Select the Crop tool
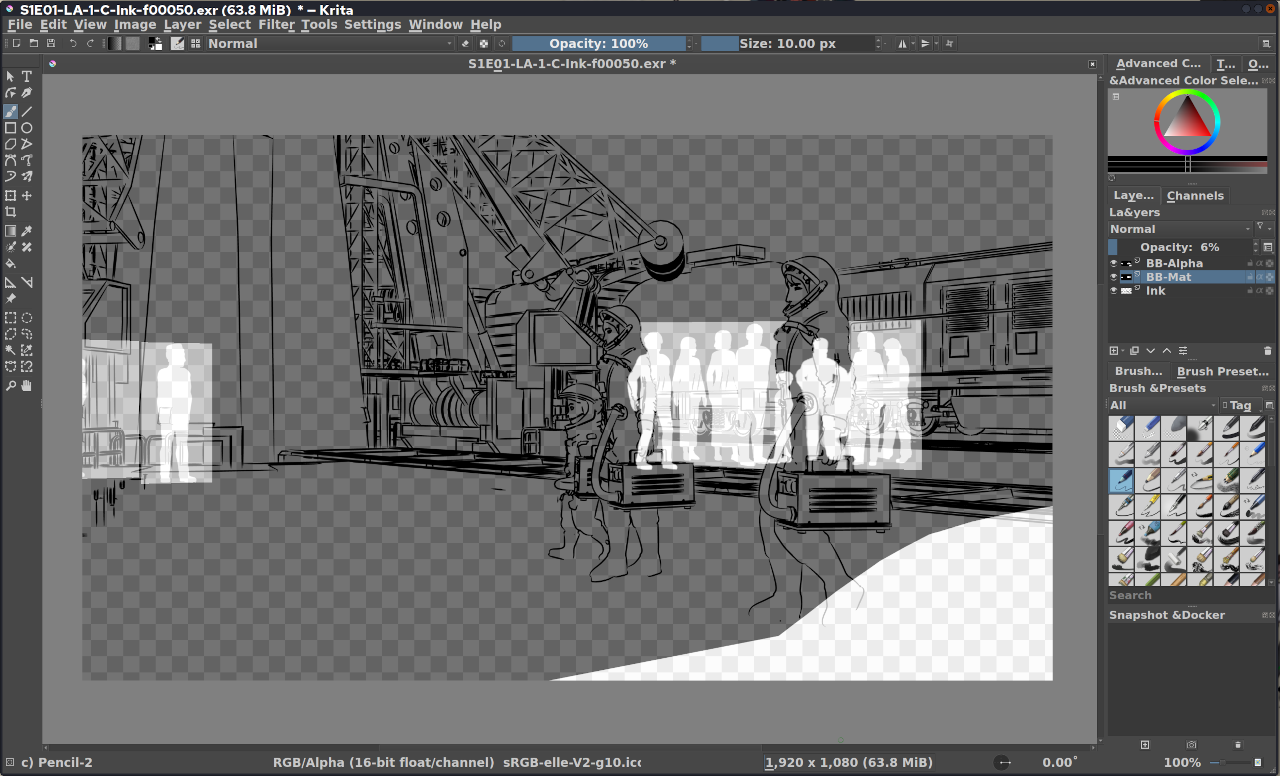The image size is (1280, 776). pyautogui.click(x=10, y=212)
